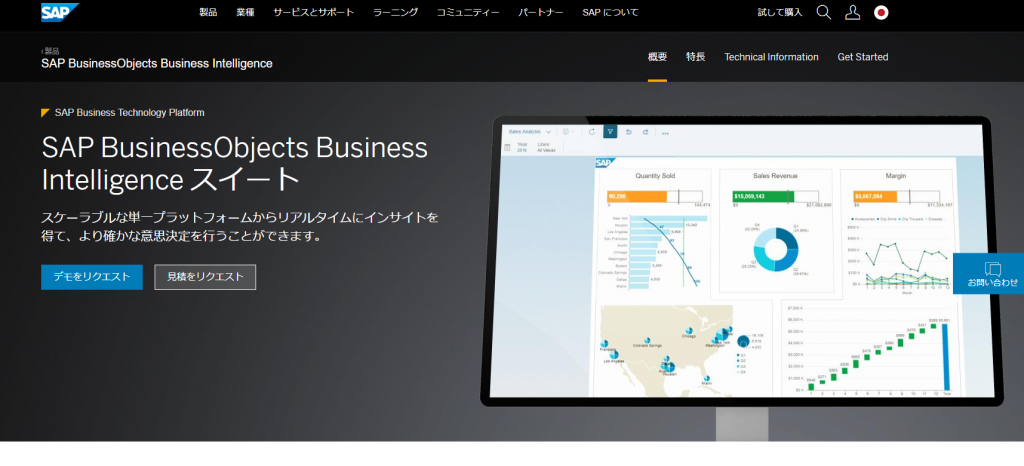Click the SAP logo inside the dashboard
1024x466 pixels.
click(x=604, y=163)
